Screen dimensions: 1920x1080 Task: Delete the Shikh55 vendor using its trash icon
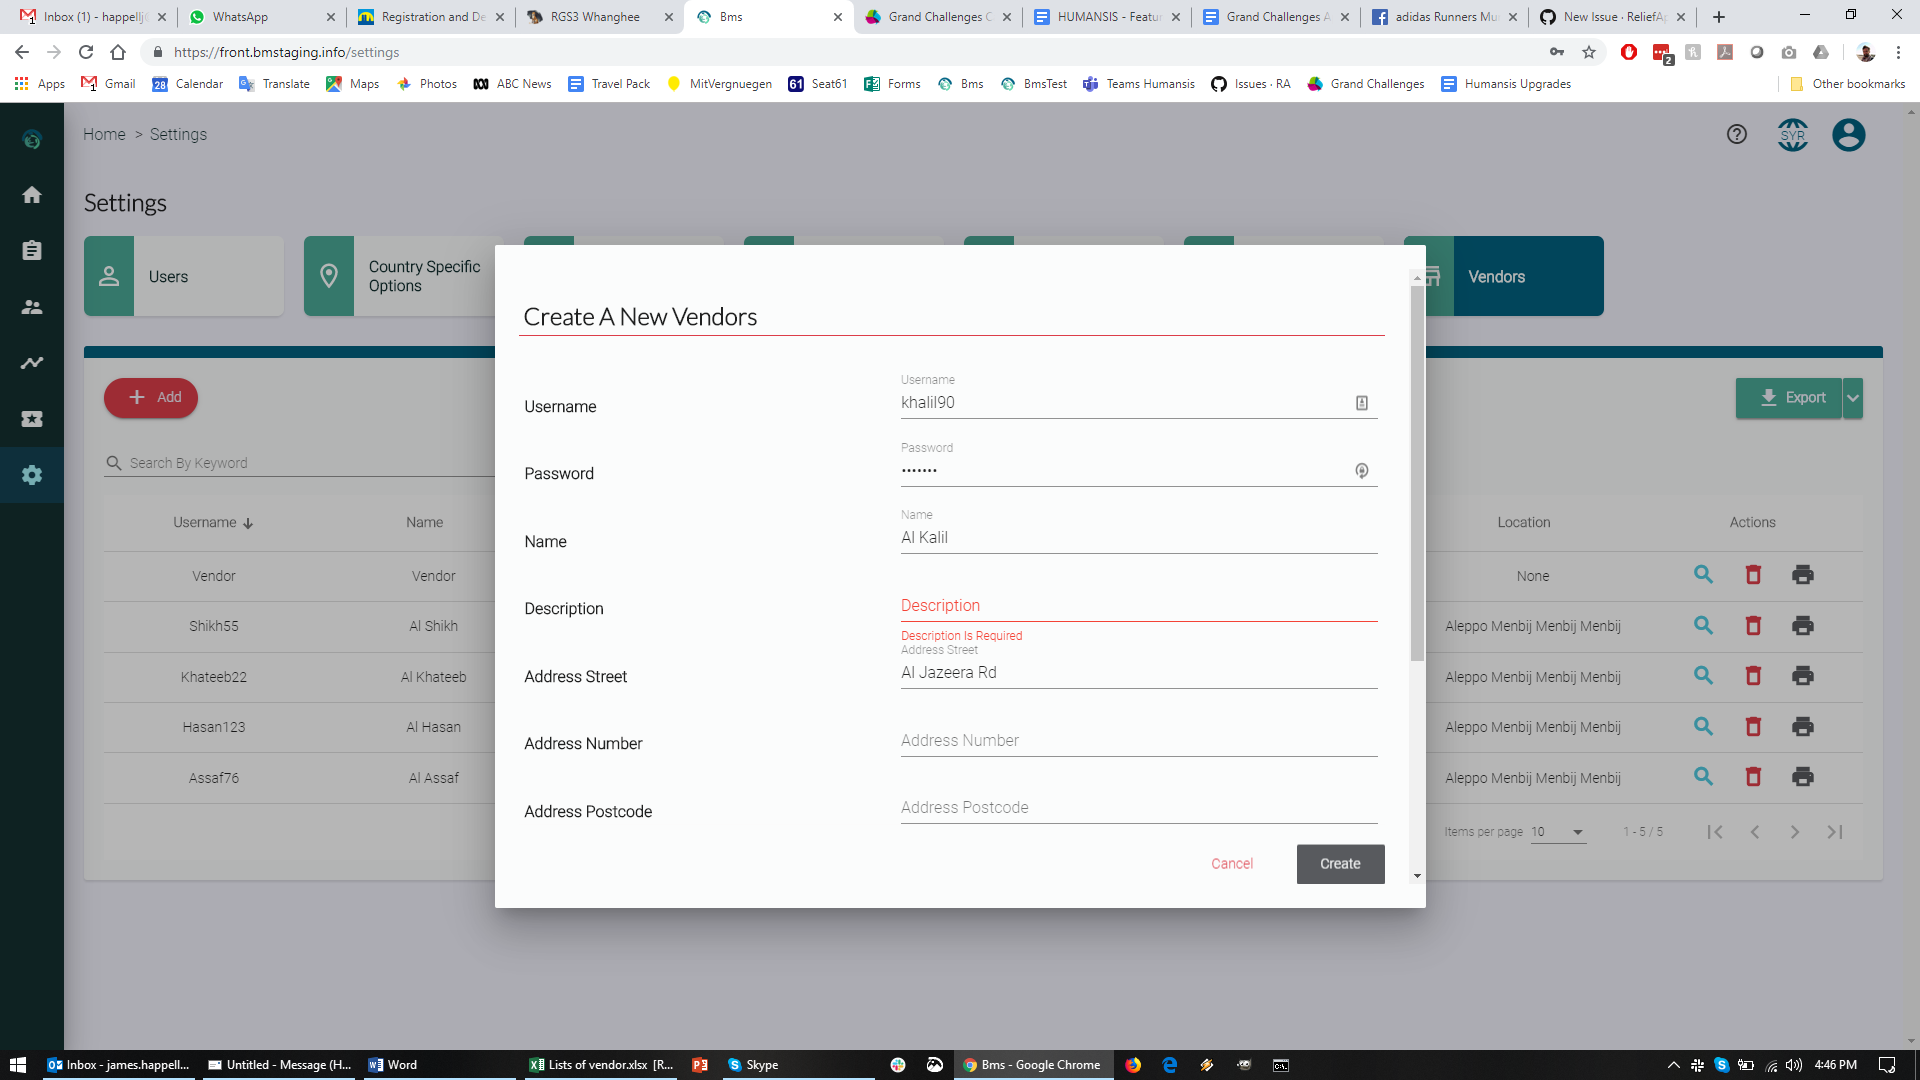(1753, 625)
